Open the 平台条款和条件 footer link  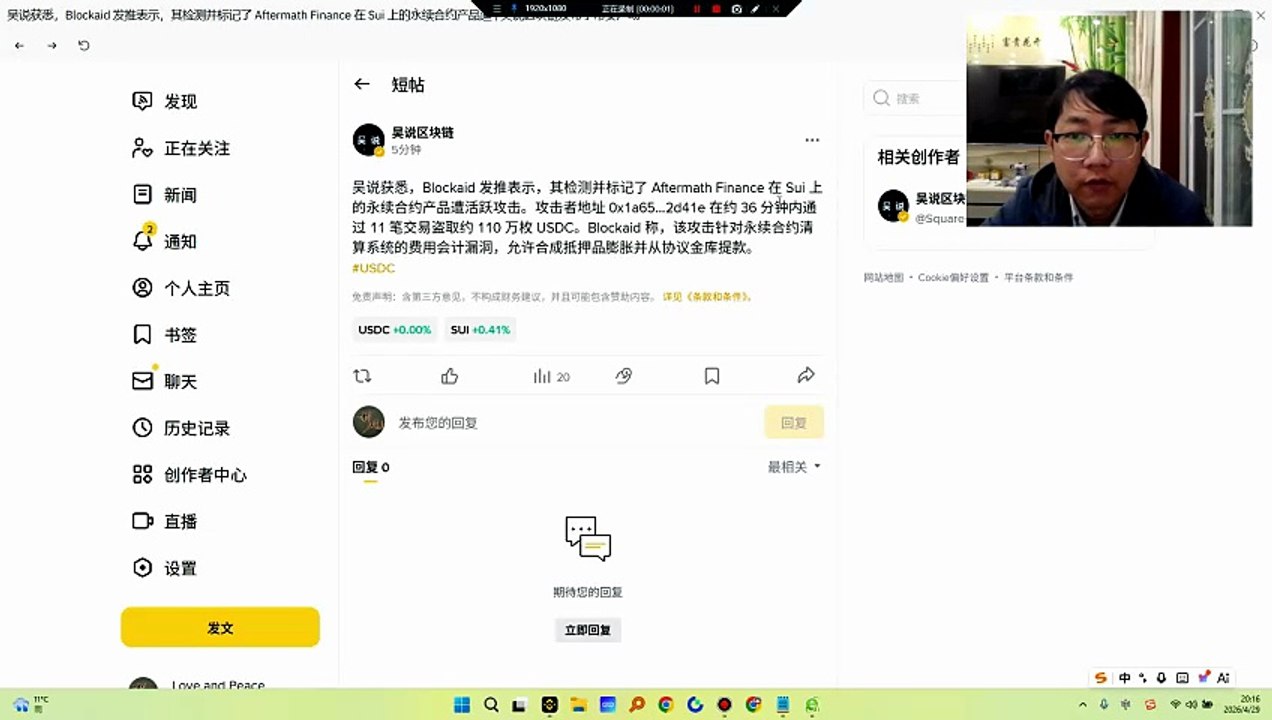tap(1038, 277)
